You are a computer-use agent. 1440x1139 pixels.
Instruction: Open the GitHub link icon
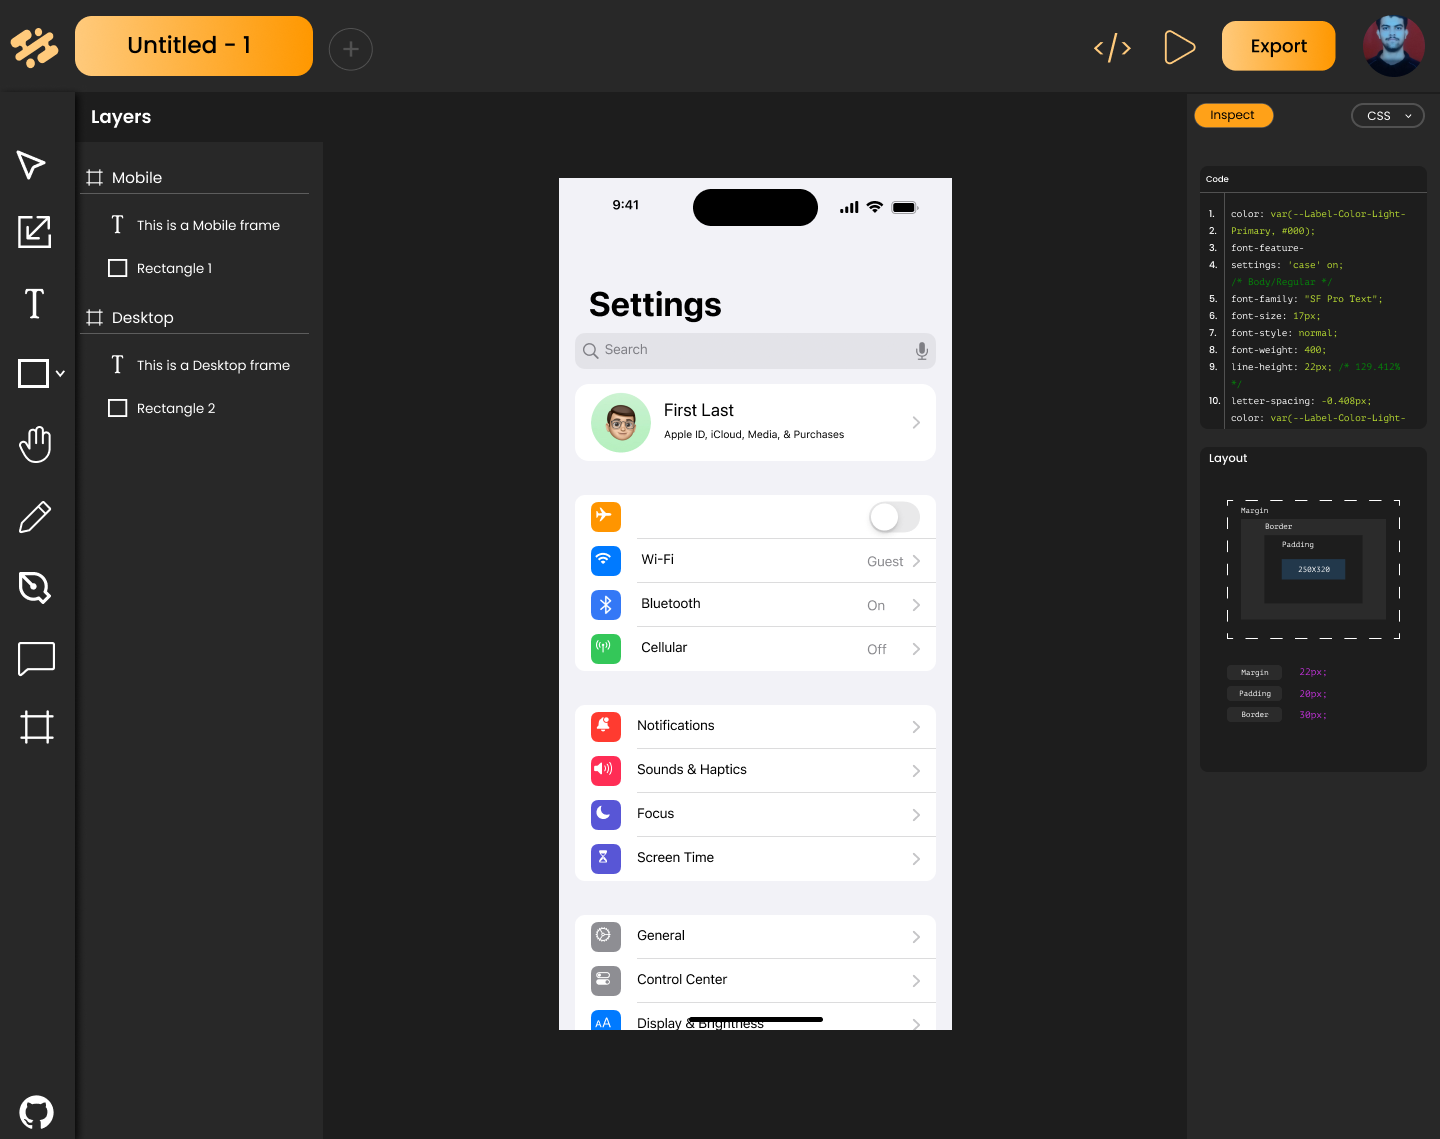click(x=36, y=1112)
